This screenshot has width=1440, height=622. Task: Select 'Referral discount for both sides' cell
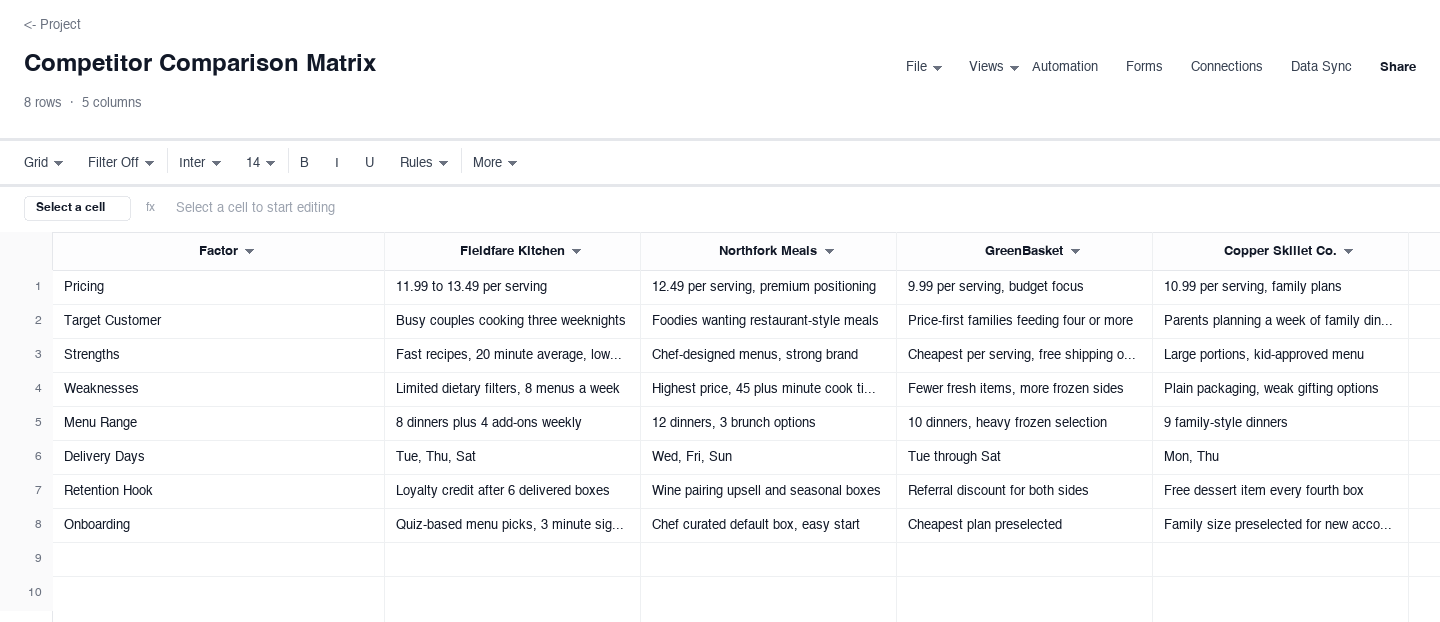tap(1024, 491)
